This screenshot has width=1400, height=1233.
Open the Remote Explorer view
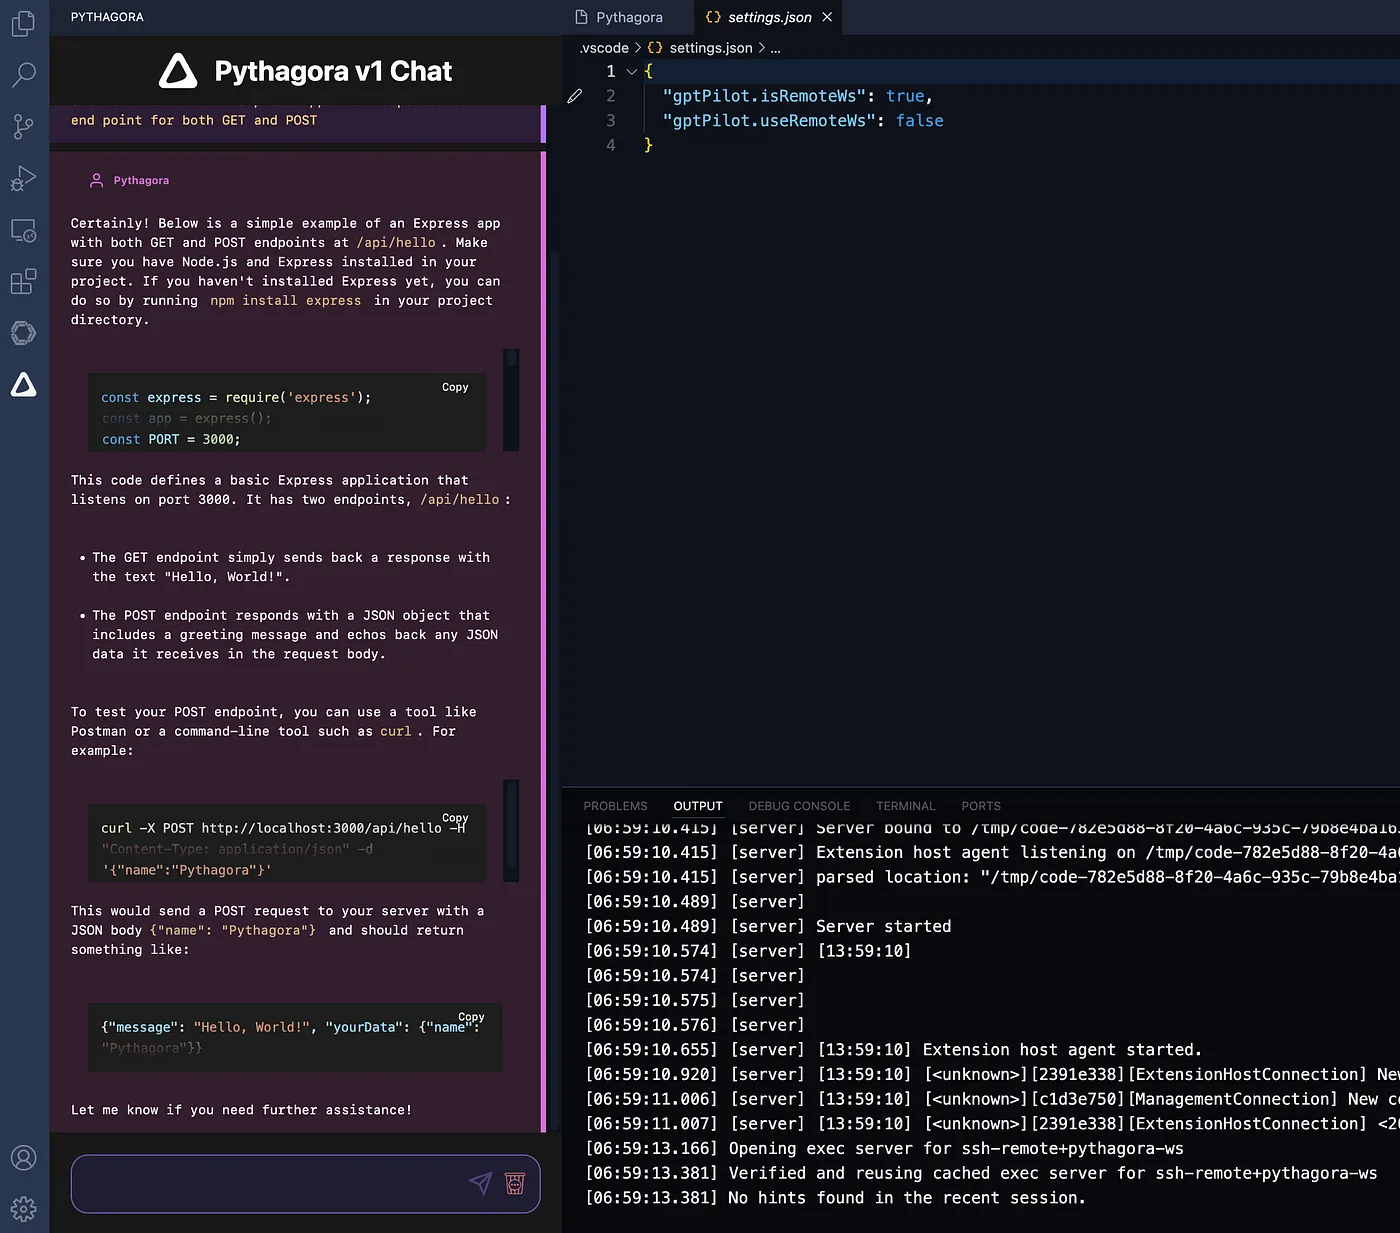coord(24,230)
